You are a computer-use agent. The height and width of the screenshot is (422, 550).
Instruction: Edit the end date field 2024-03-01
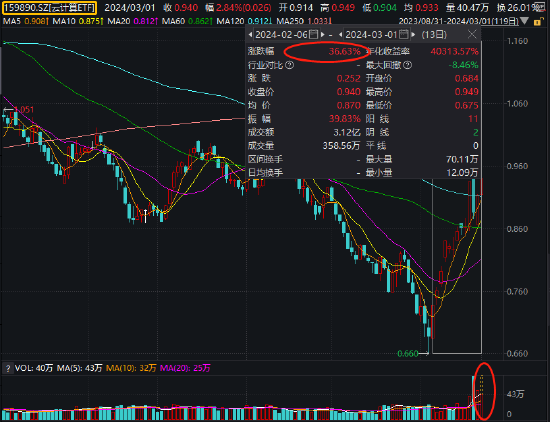pyautogui.click(x=371, y=35)
